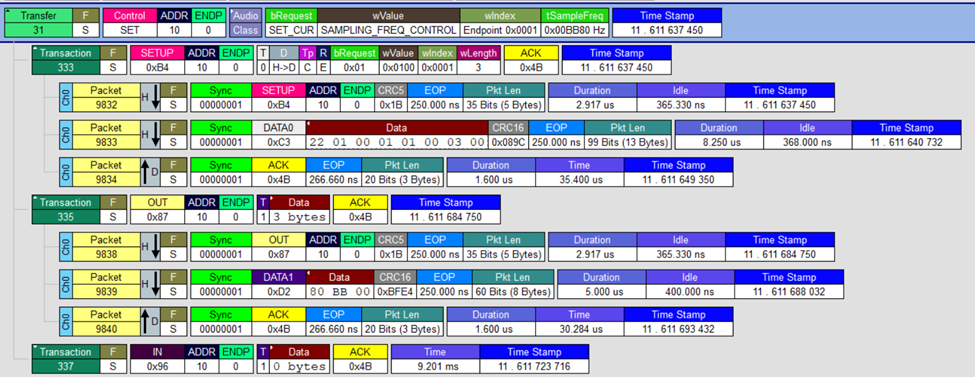Viewport: 975px width, 377px height.
Task: Click the SAMPLING_FREQ_CONTROL wValue cell
Action: click(x=389, y=23)
